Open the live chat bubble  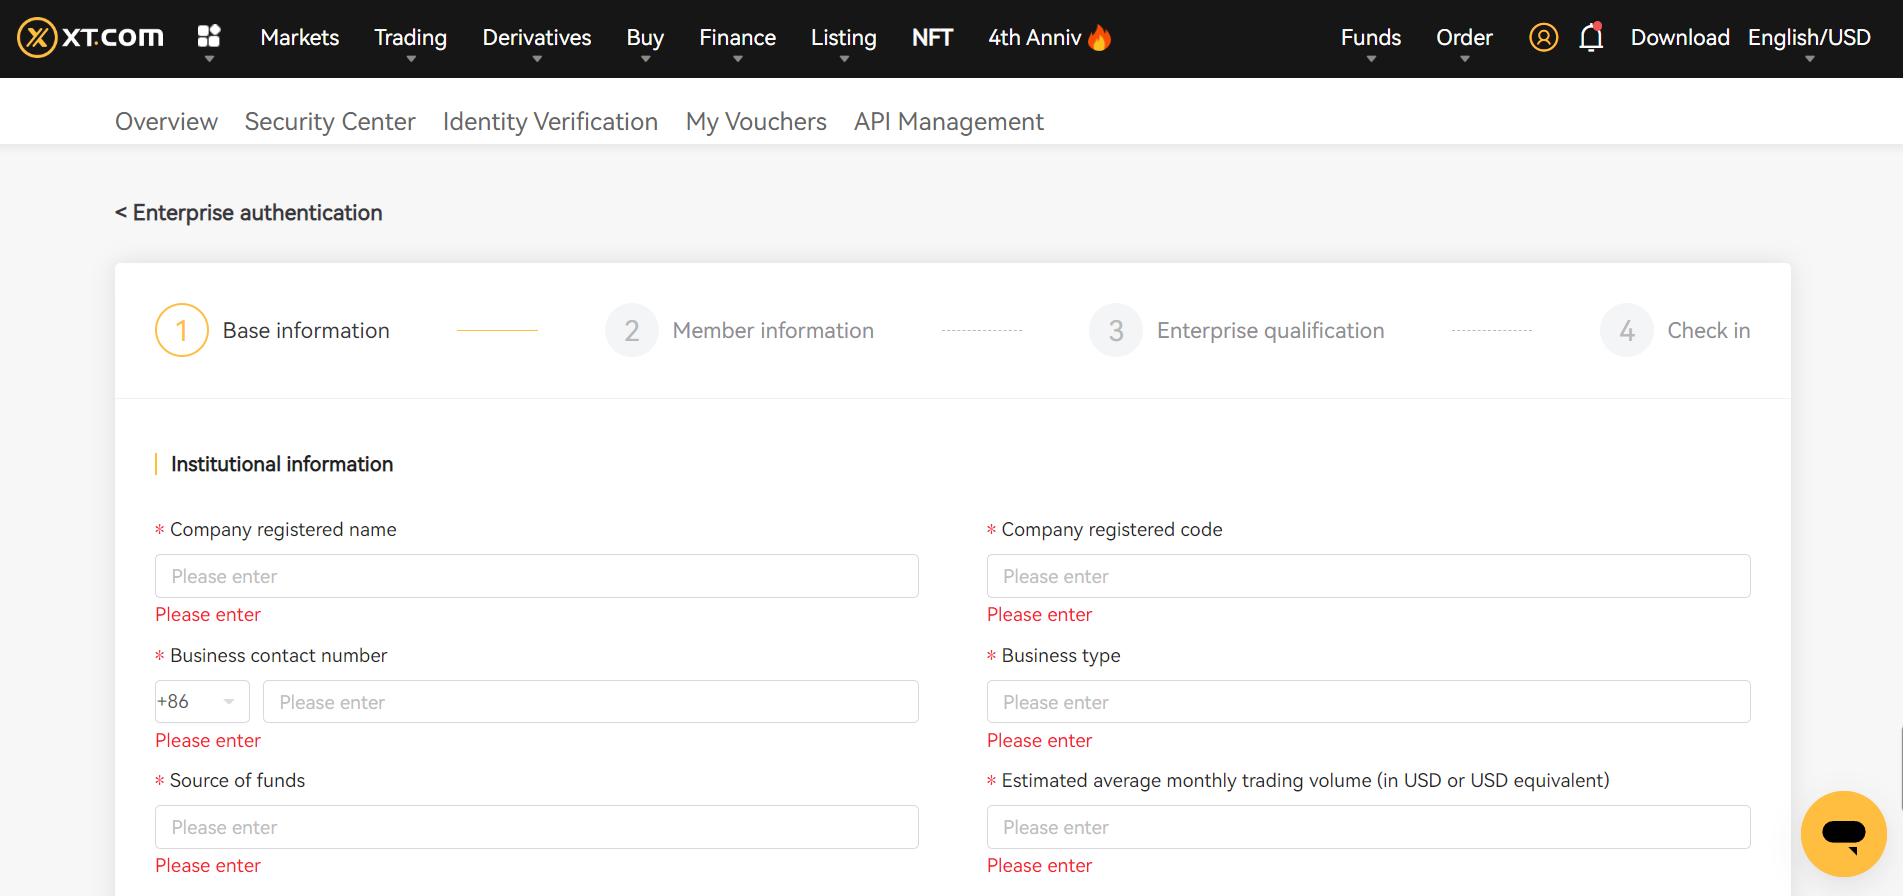(1843, 833)
